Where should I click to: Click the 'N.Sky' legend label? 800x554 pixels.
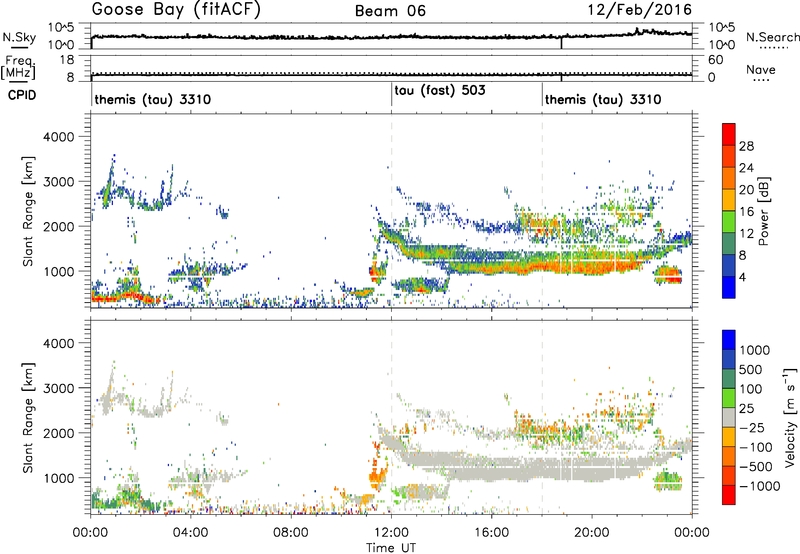[x=19, y=37]
